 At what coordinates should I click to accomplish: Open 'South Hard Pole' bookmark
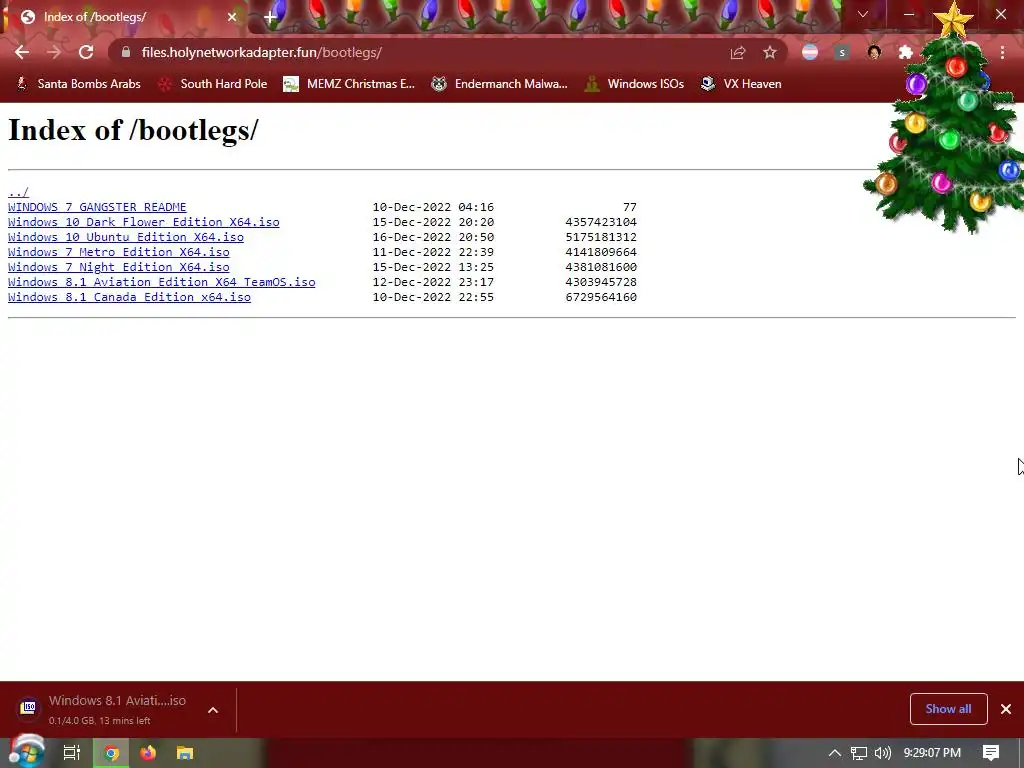[213, 84]
